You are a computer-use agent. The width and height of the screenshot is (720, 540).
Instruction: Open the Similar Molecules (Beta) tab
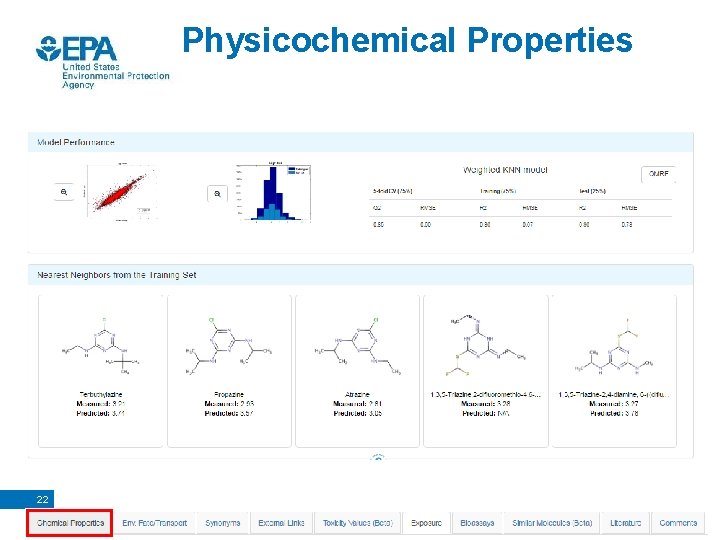point(552,523)
